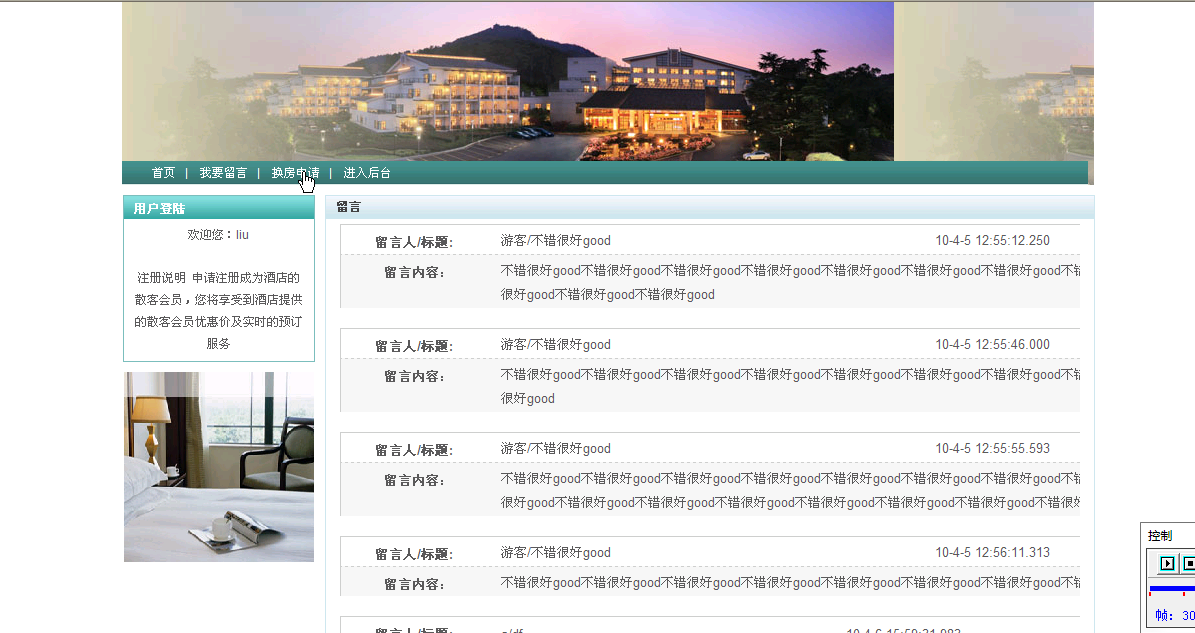
Task: Click the play button in 控制 panel
Action: pos(1167,564)
